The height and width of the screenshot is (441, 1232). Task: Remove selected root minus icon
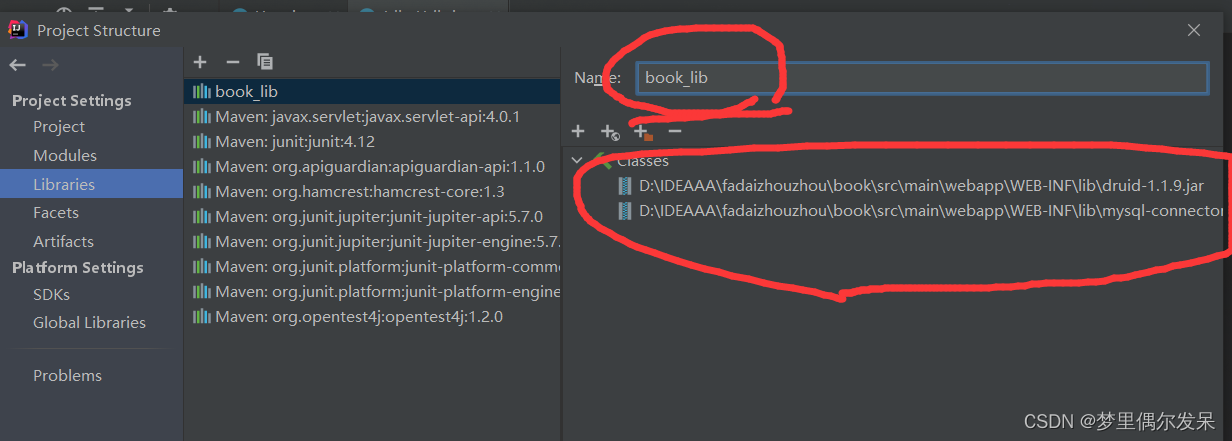coord(675,131)
